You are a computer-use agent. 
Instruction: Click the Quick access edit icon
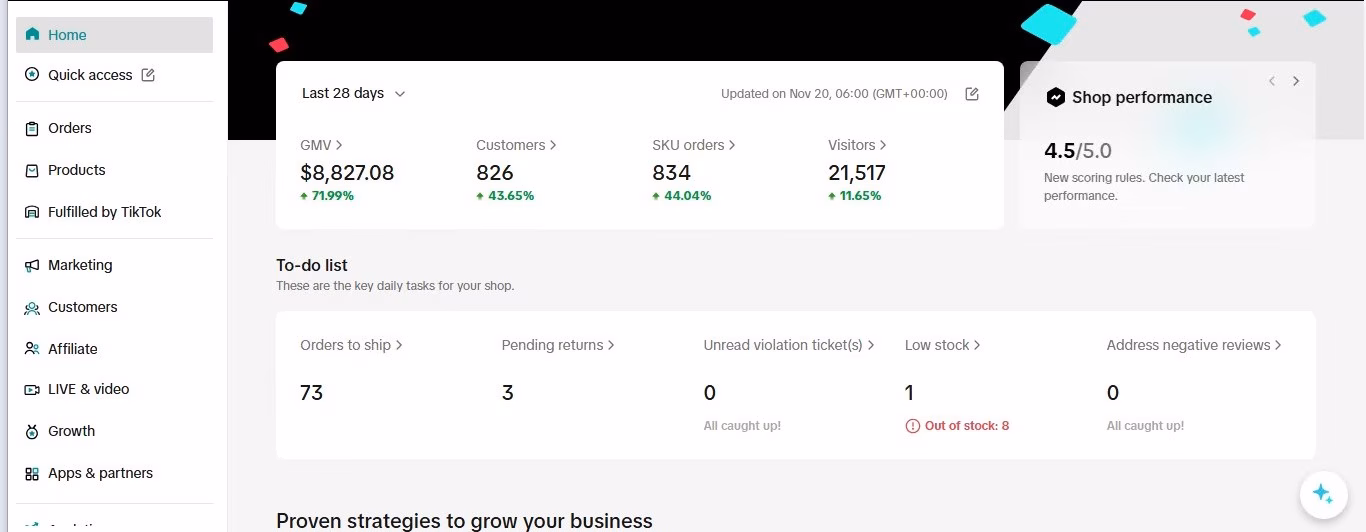[x=148, y=75]
